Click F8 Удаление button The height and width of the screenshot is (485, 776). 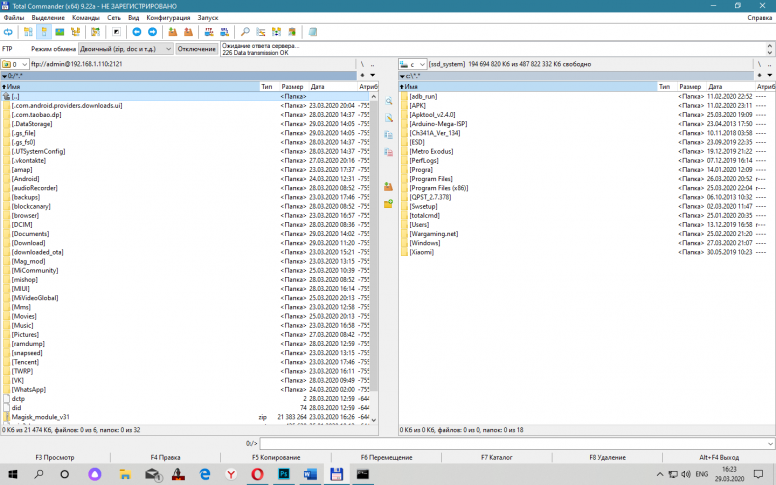point(607,457)
